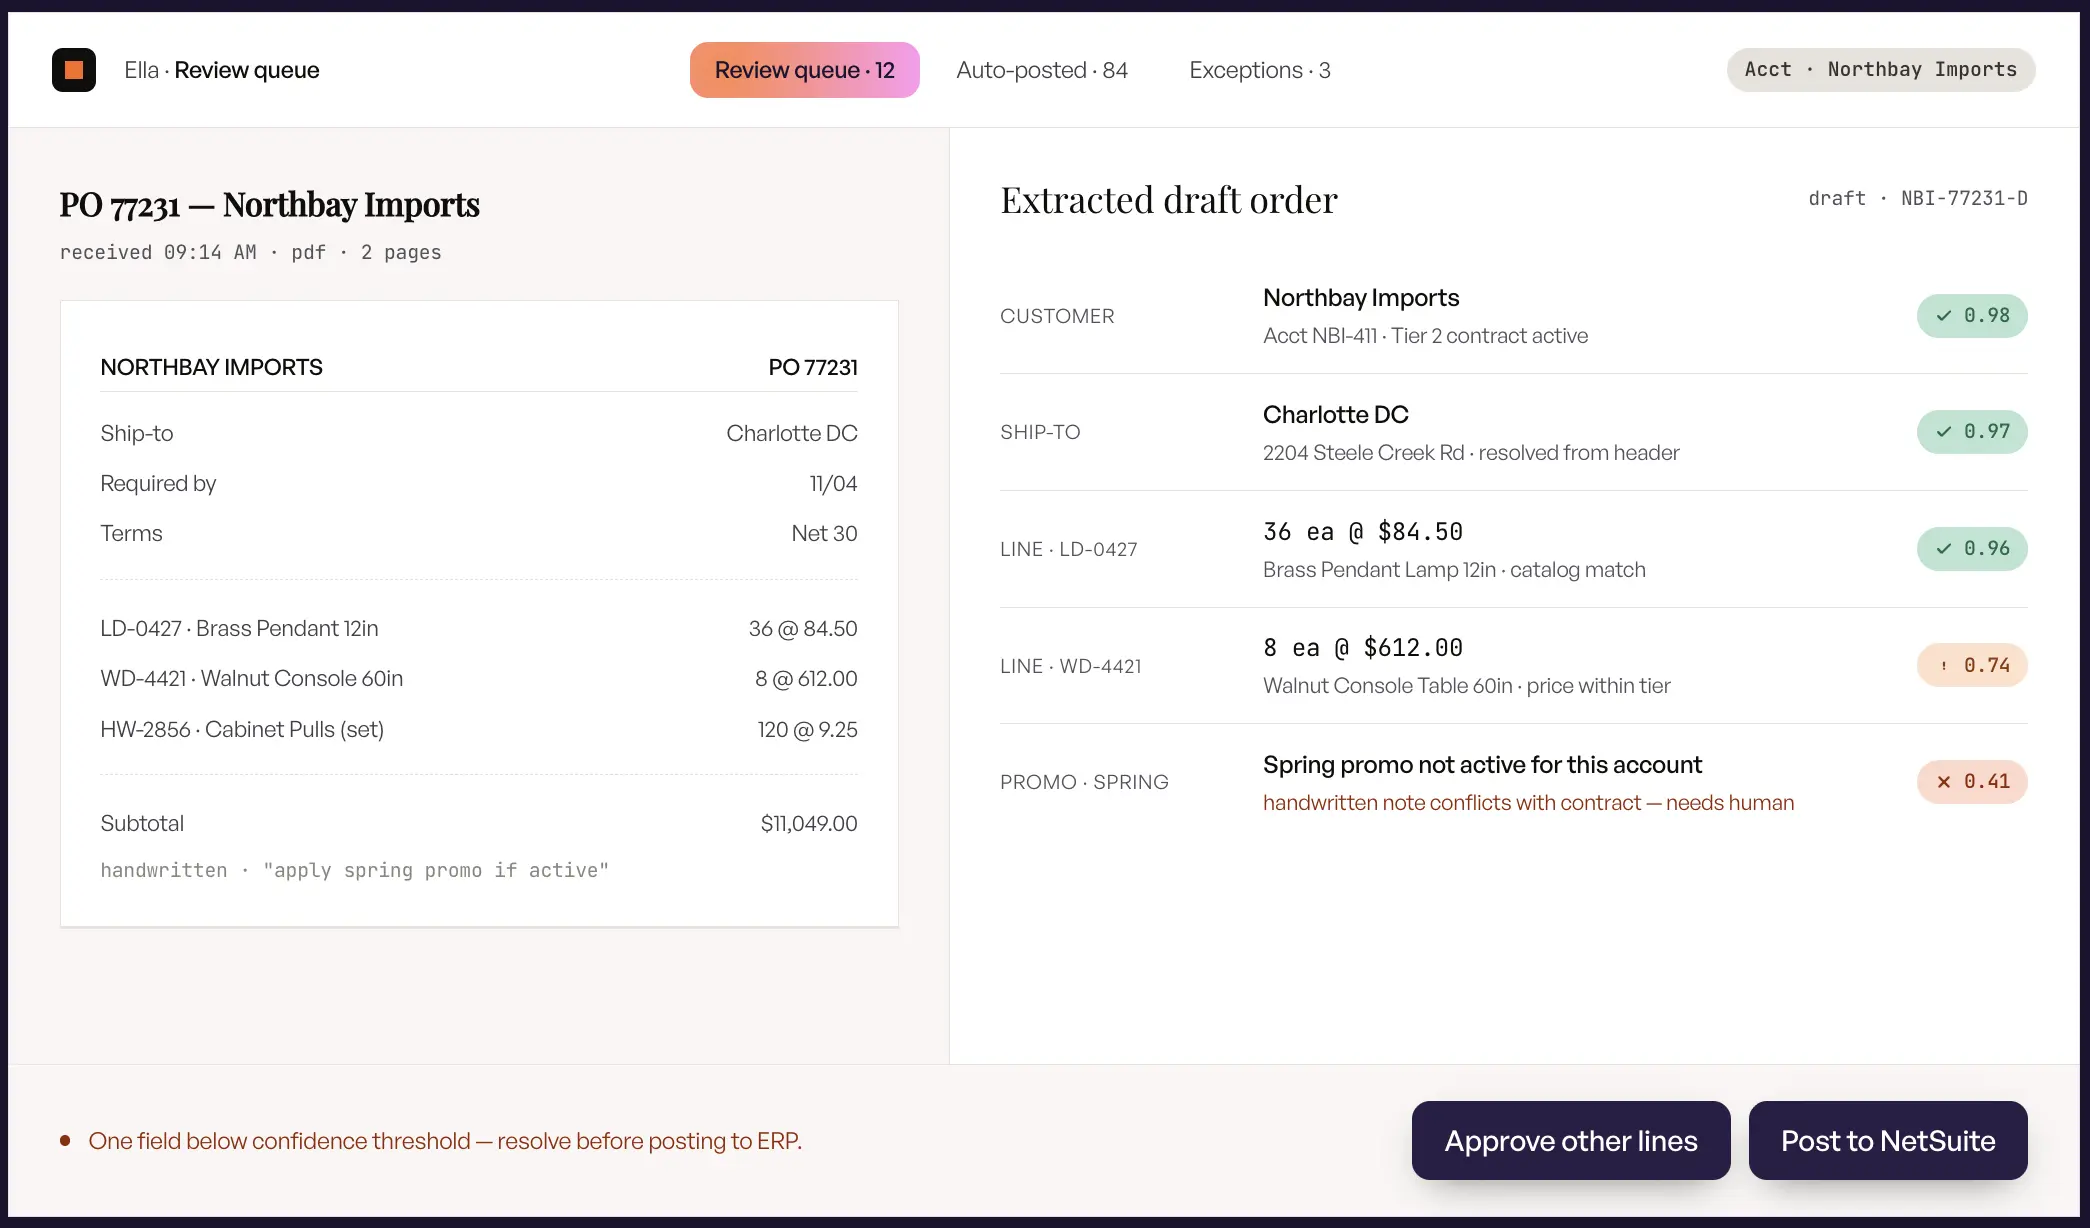Select the 0.97 confidence badge for Ship-to
Image resolution: width=2090 pixels, height=1228 pixels.
pyautogui.click(x=1972, y=432)
